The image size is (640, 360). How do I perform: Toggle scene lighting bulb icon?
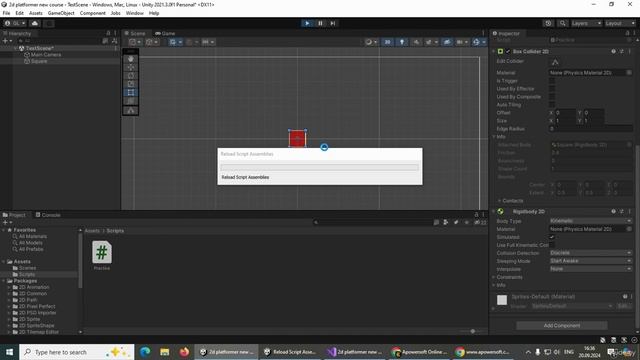[x=402, y=42]
